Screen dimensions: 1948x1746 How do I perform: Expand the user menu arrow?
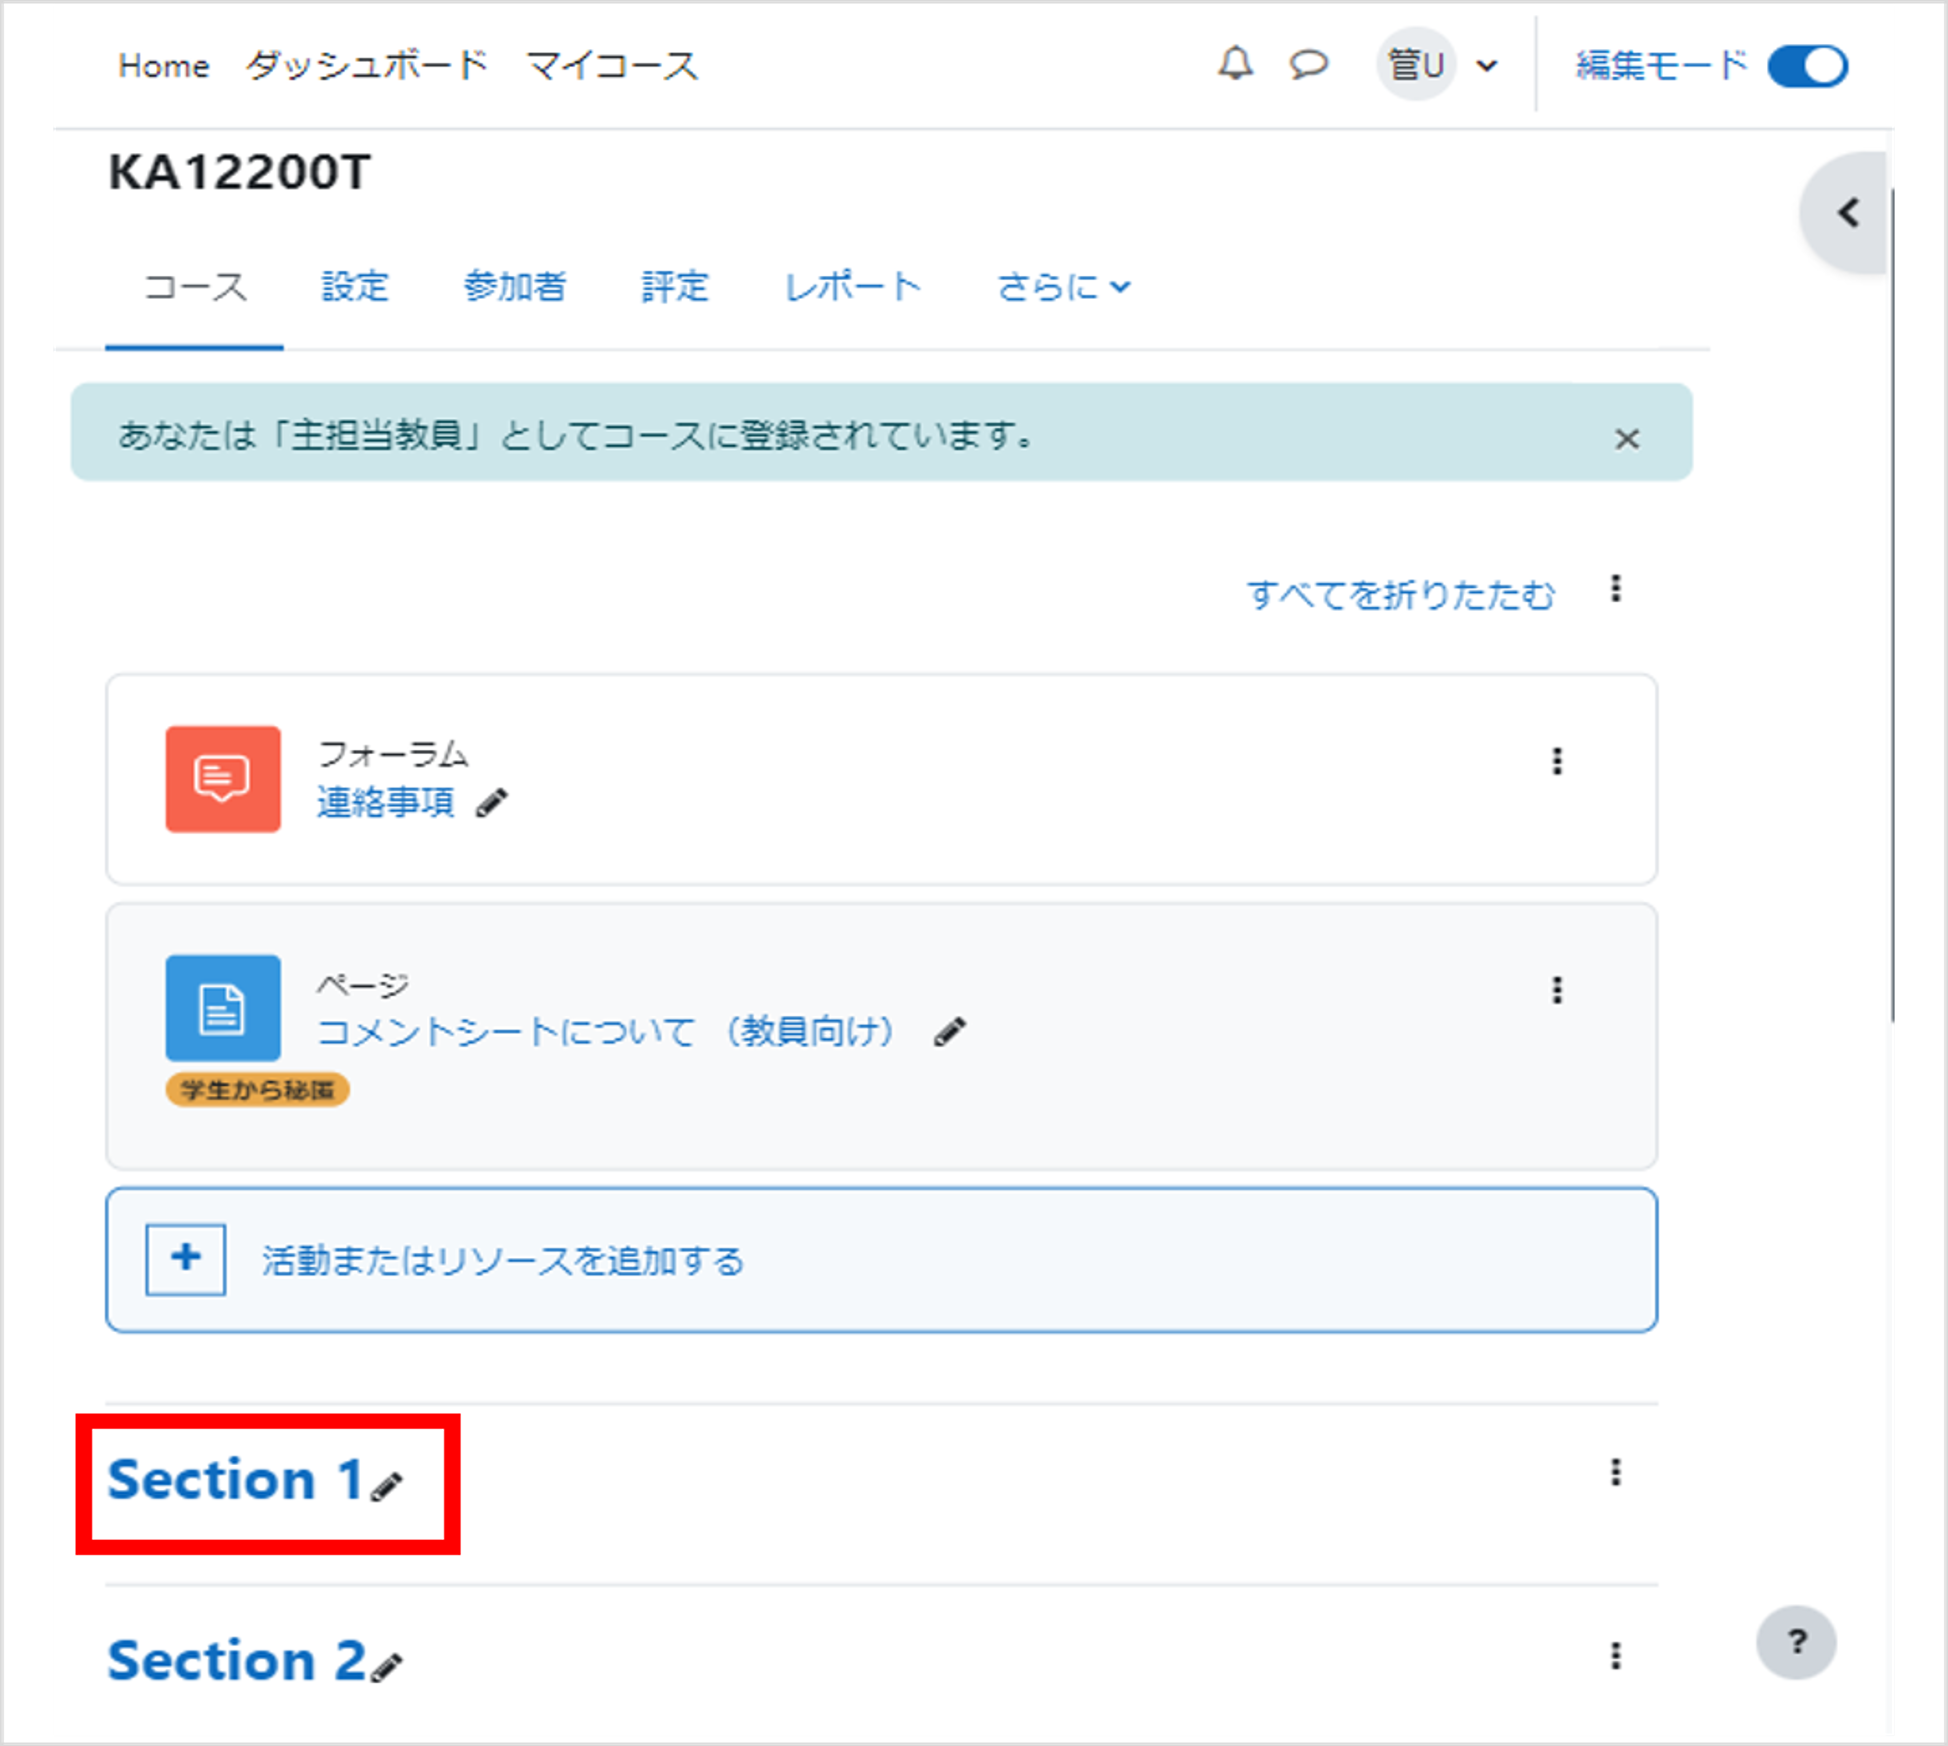click(1487, 66)
